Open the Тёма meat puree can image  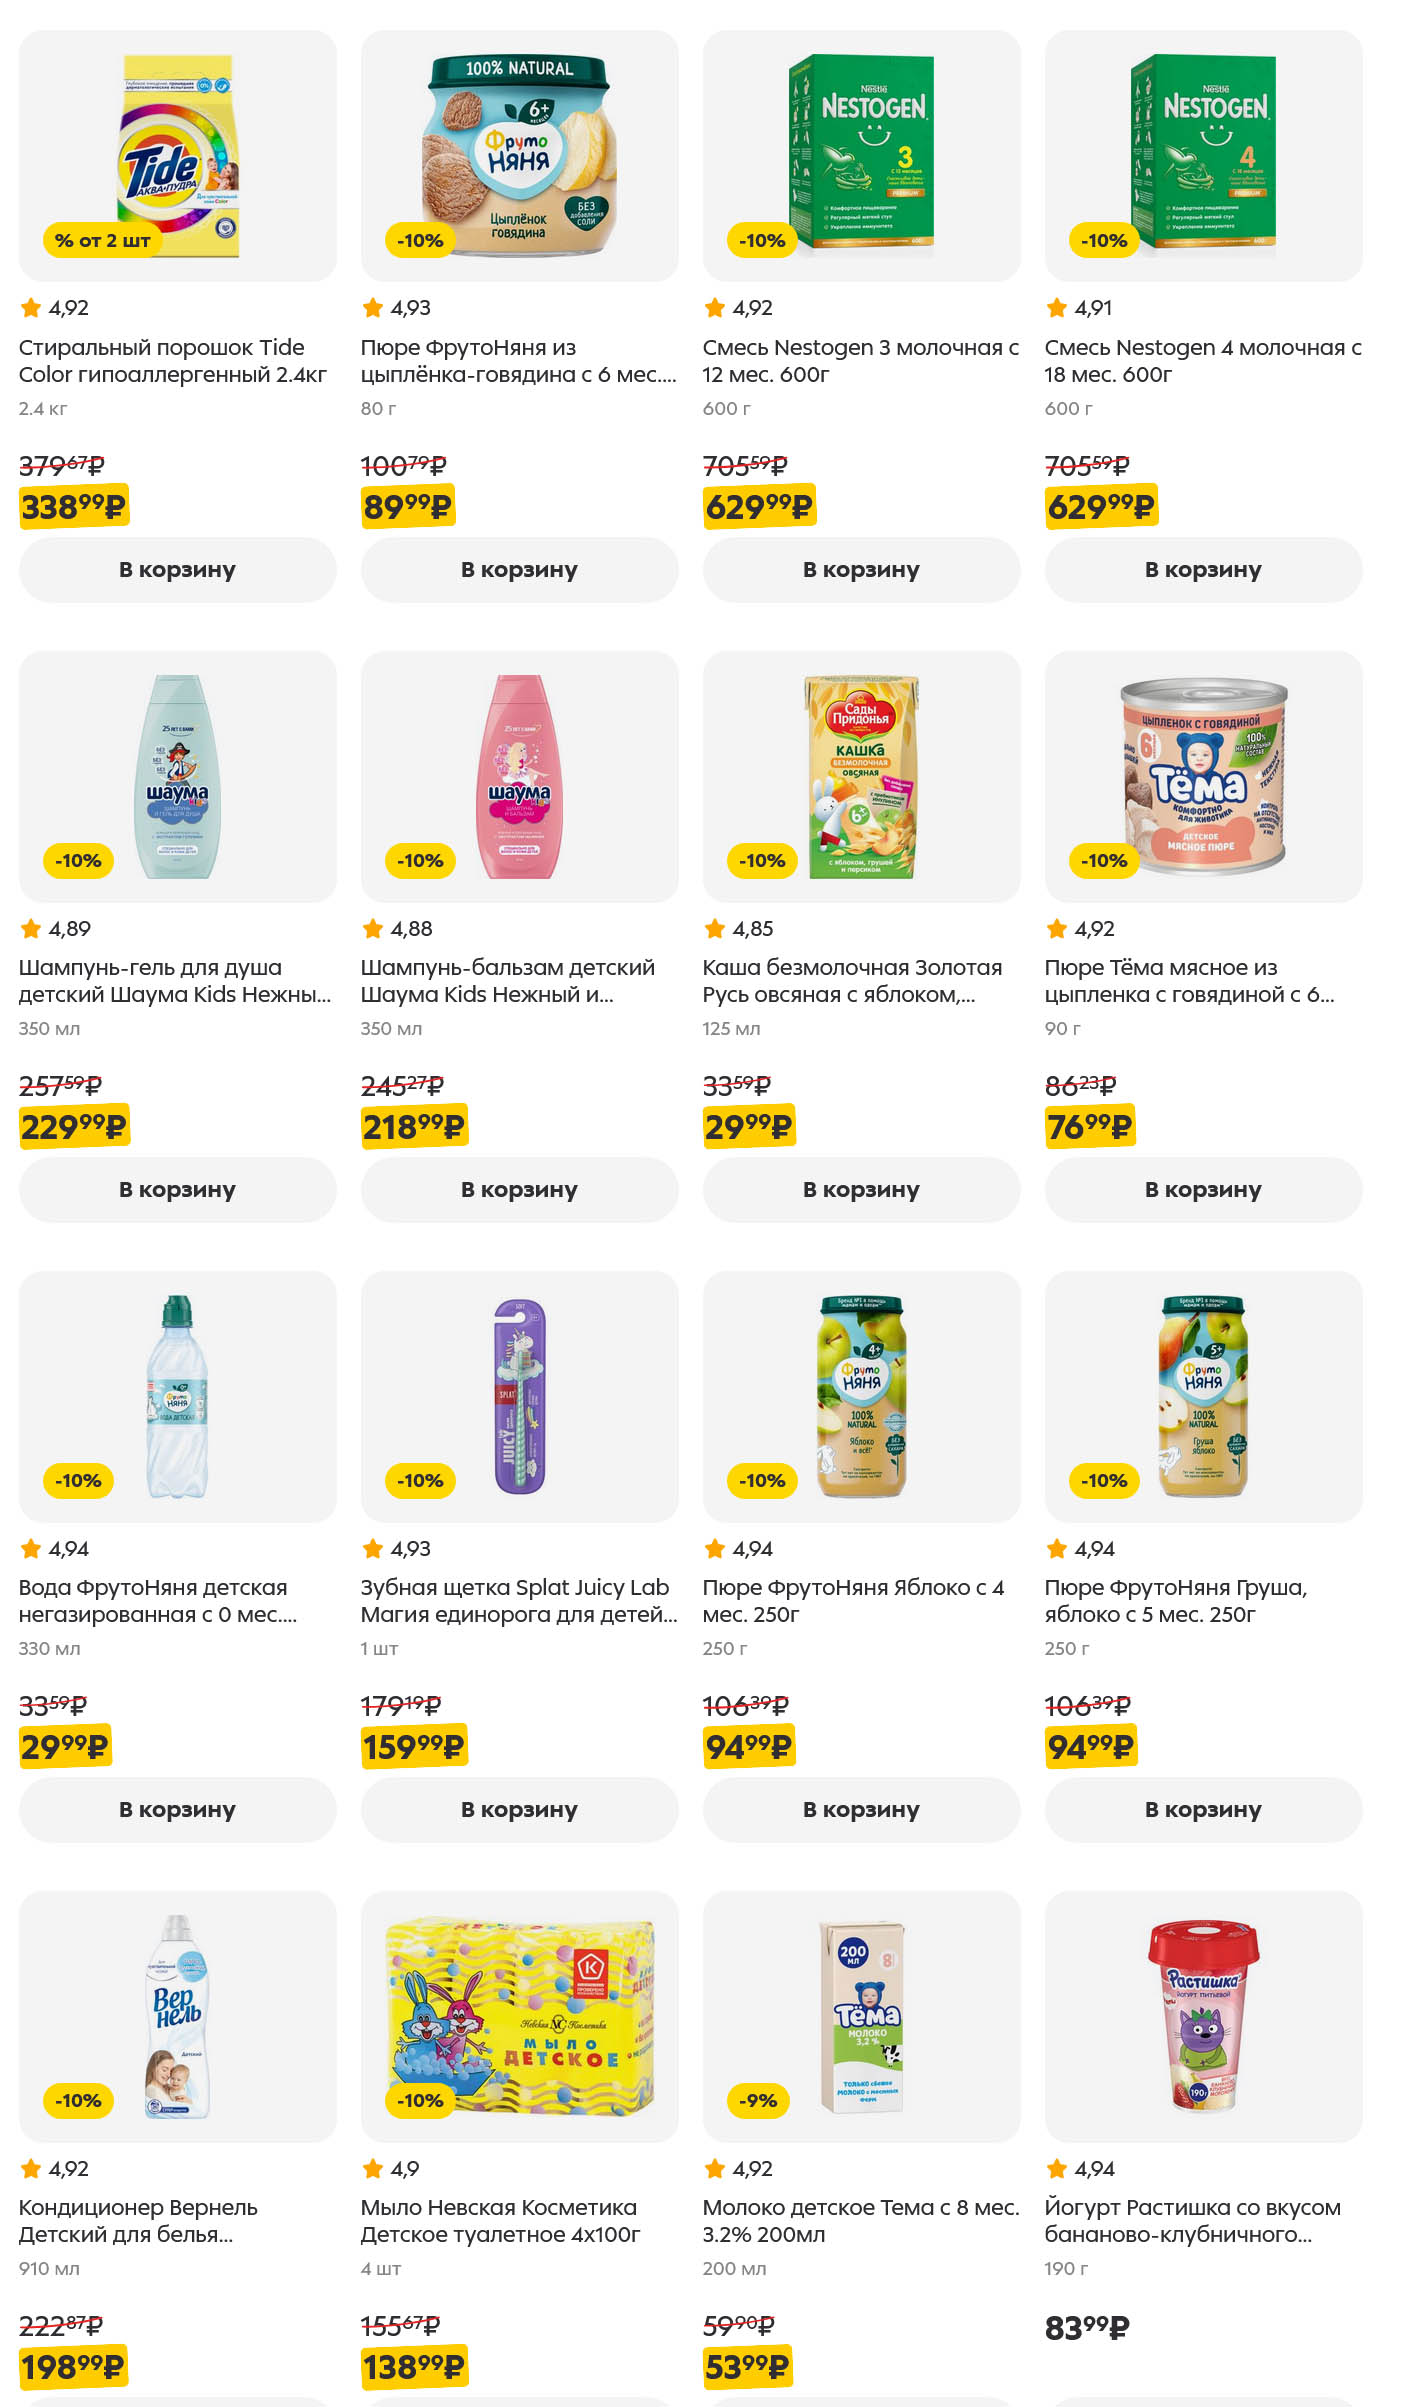pos(1203,776)
